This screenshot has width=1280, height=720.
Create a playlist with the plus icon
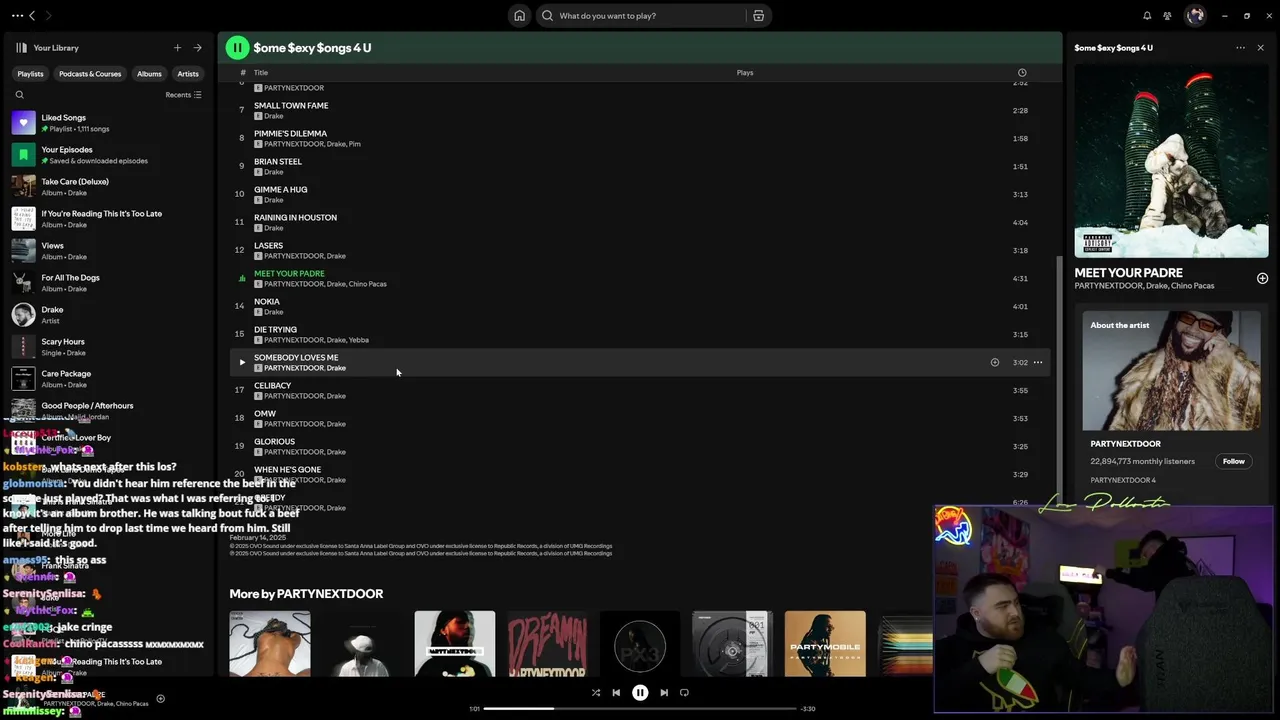[x=177, y=48]
